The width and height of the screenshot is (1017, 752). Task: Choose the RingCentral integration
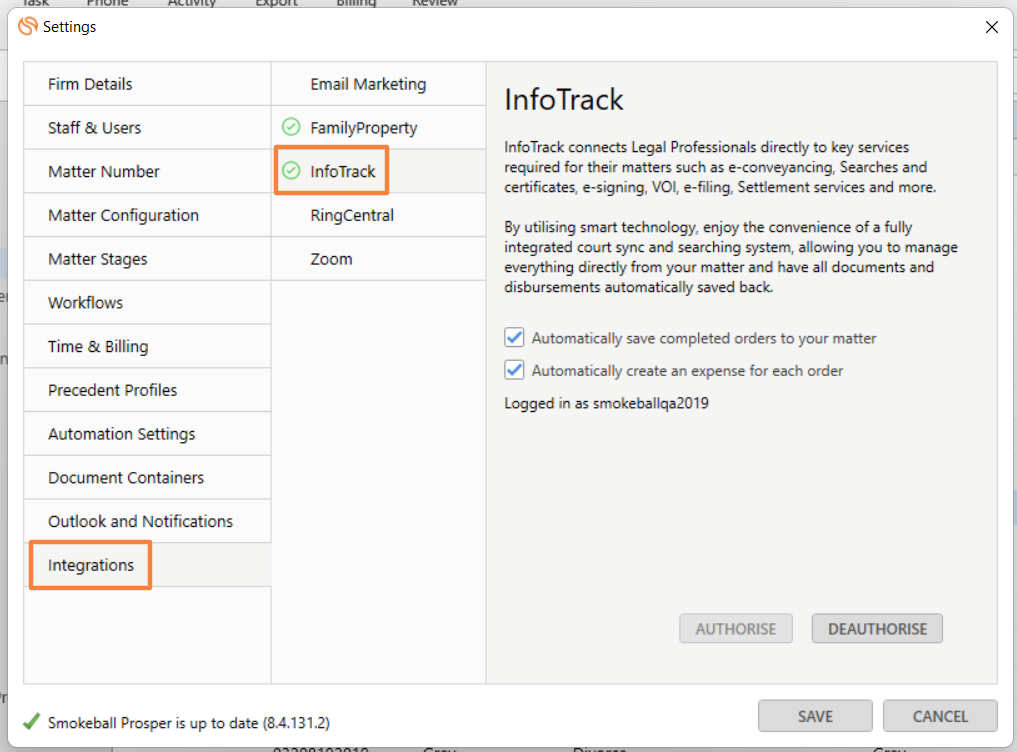point(352,215)
